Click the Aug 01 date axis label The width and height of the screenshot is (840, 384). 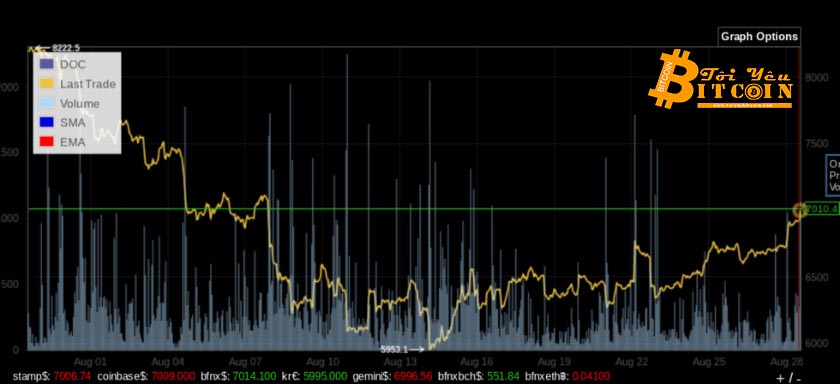pyautogui.click(x=90, y=362)
